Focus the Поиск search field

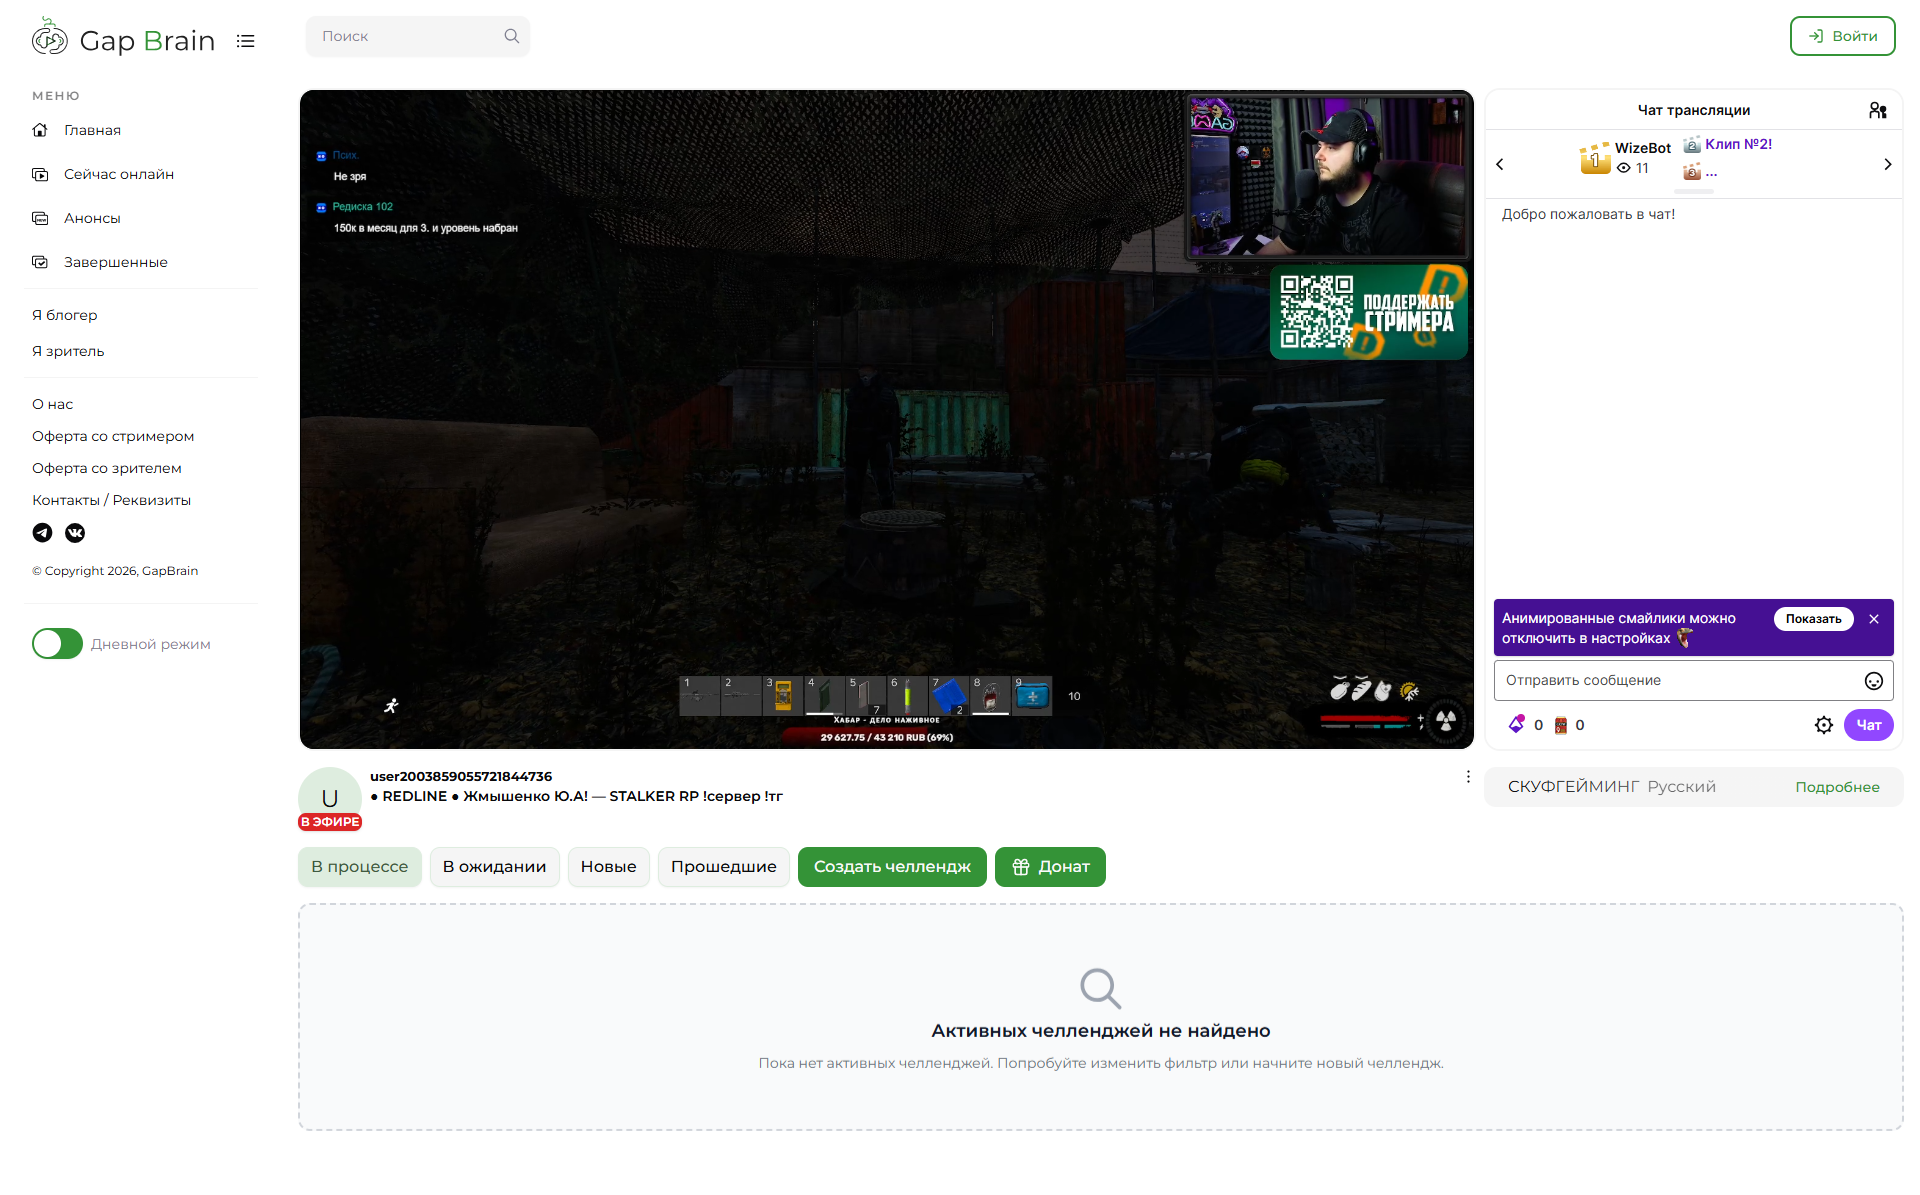coord(418,36)
